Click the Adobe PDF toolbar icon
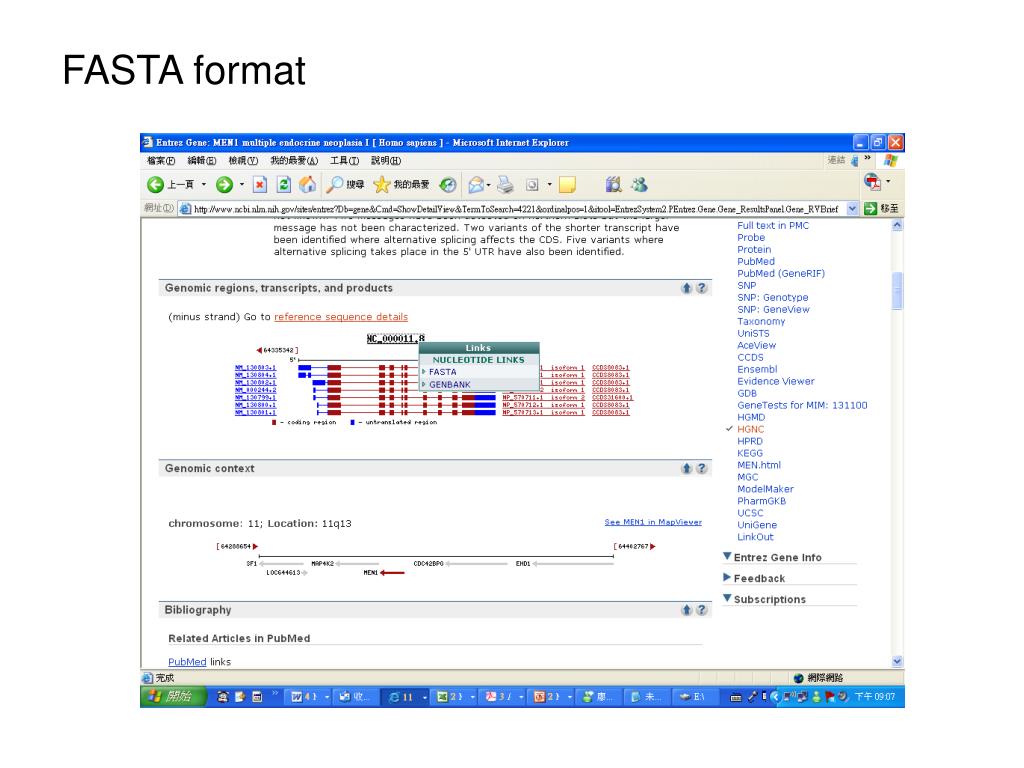This screenshot has width=1024, height=768. (x=872, y=182)
